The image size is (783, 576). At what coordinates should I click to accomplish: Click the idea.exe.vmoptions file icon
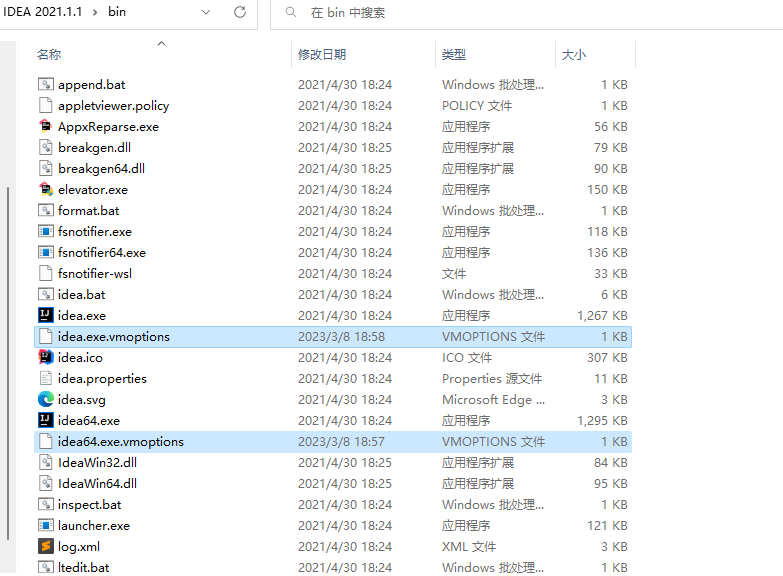(x=45, y=336)
